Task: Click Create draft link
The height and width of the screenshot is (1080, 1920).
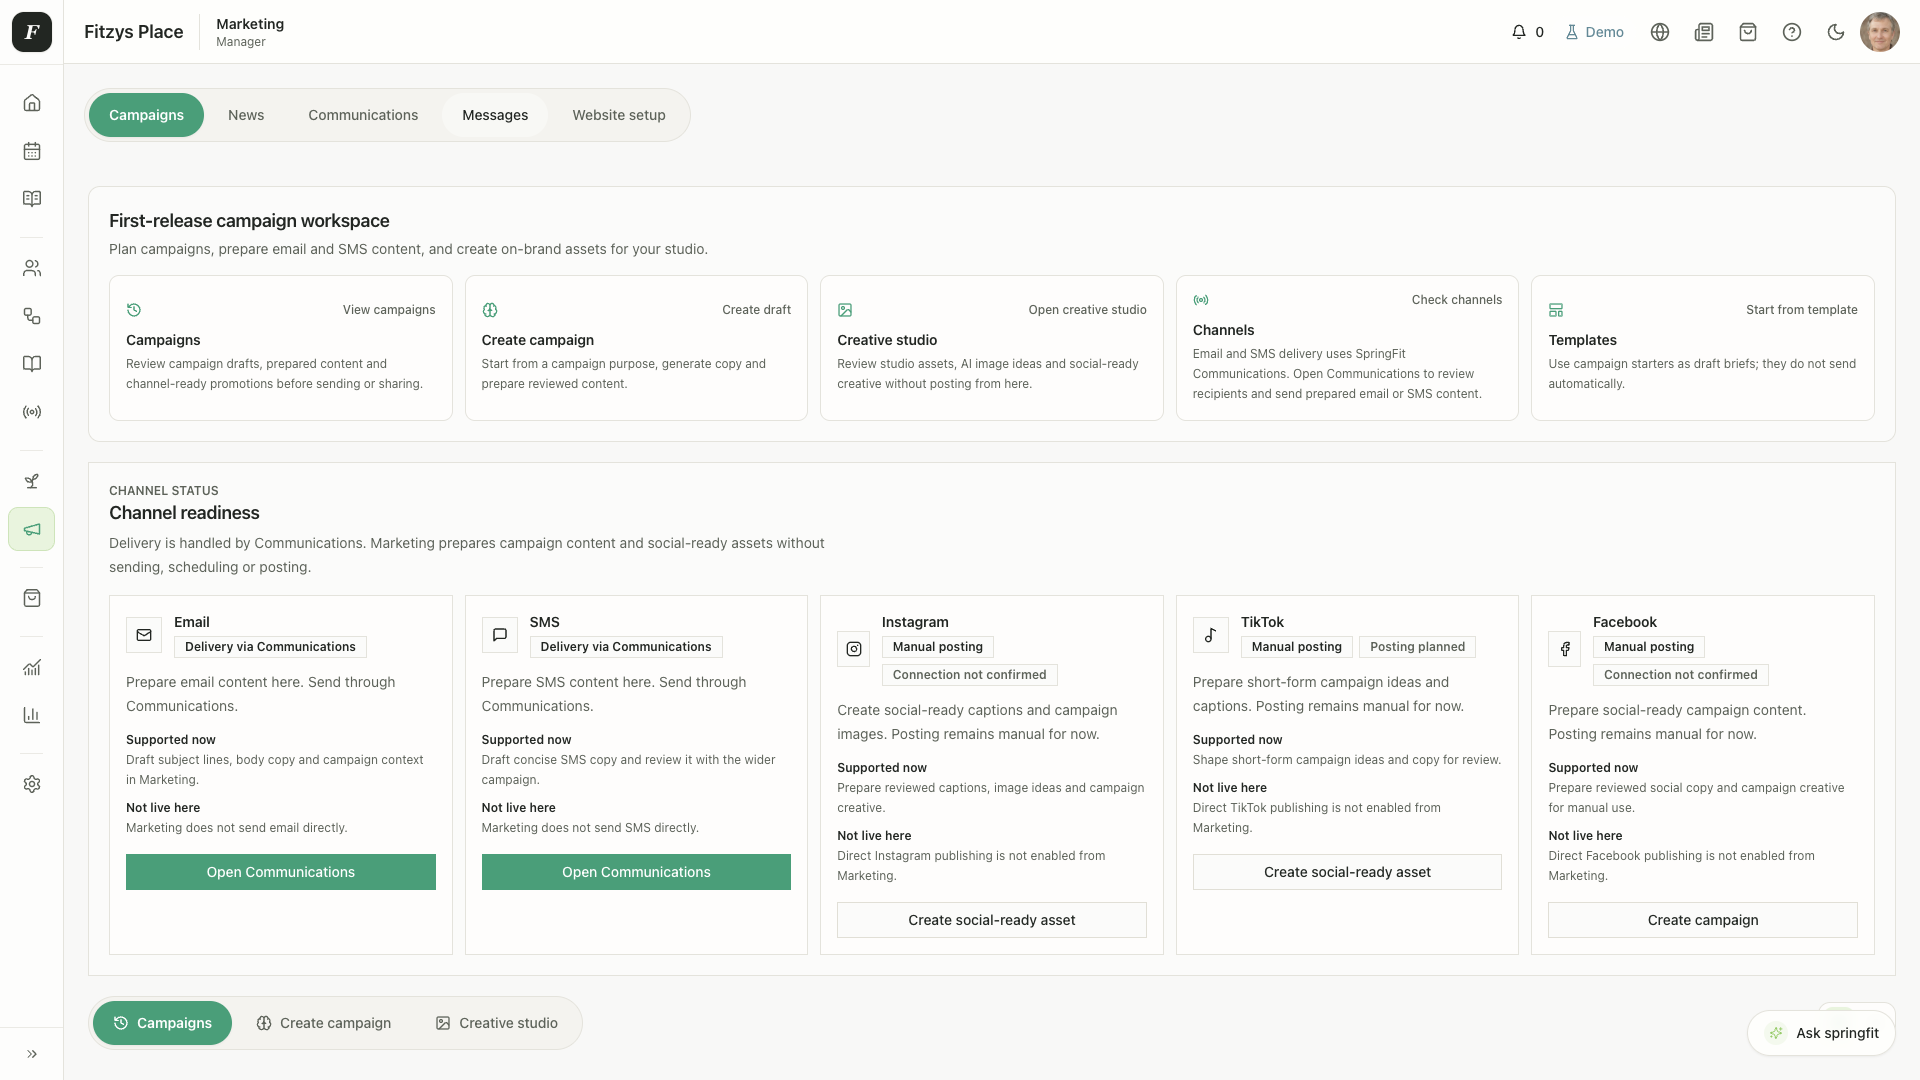Action: tap(756, 310)
